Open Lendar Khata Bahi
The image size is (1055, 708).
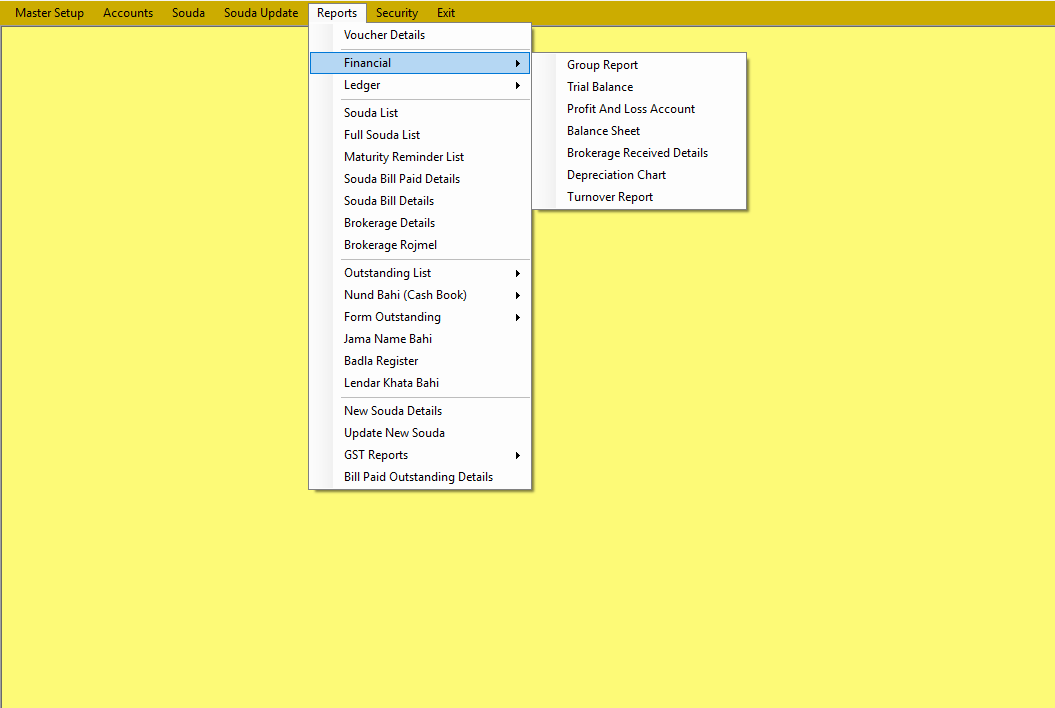(x=420, y=383)
